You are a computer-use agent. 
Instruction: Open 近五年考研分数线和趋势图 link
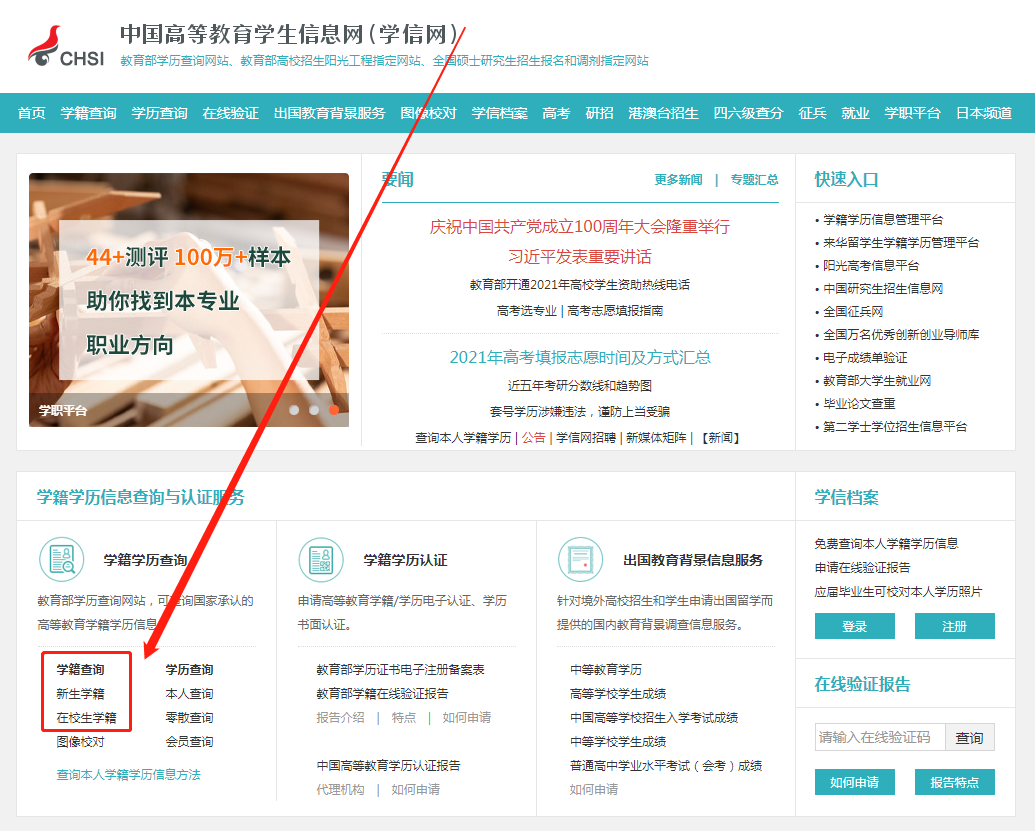pos(580,385)
